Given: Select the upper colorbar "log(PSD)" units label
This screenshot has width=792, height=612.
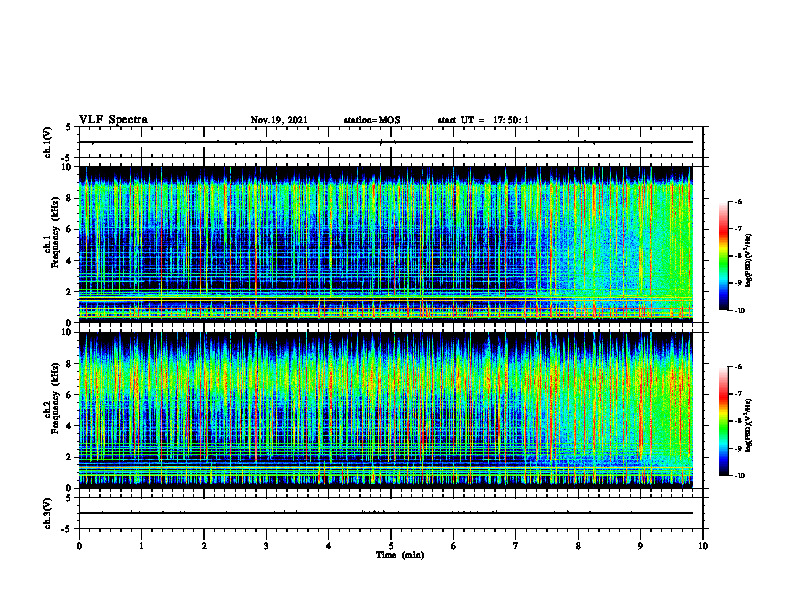Looking at the screenshot, I should point(749,261).
